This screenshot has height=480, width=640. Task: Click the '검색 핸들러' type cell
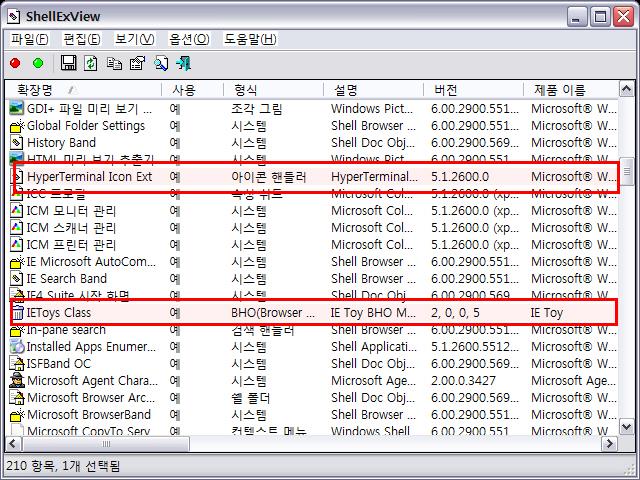262,330
